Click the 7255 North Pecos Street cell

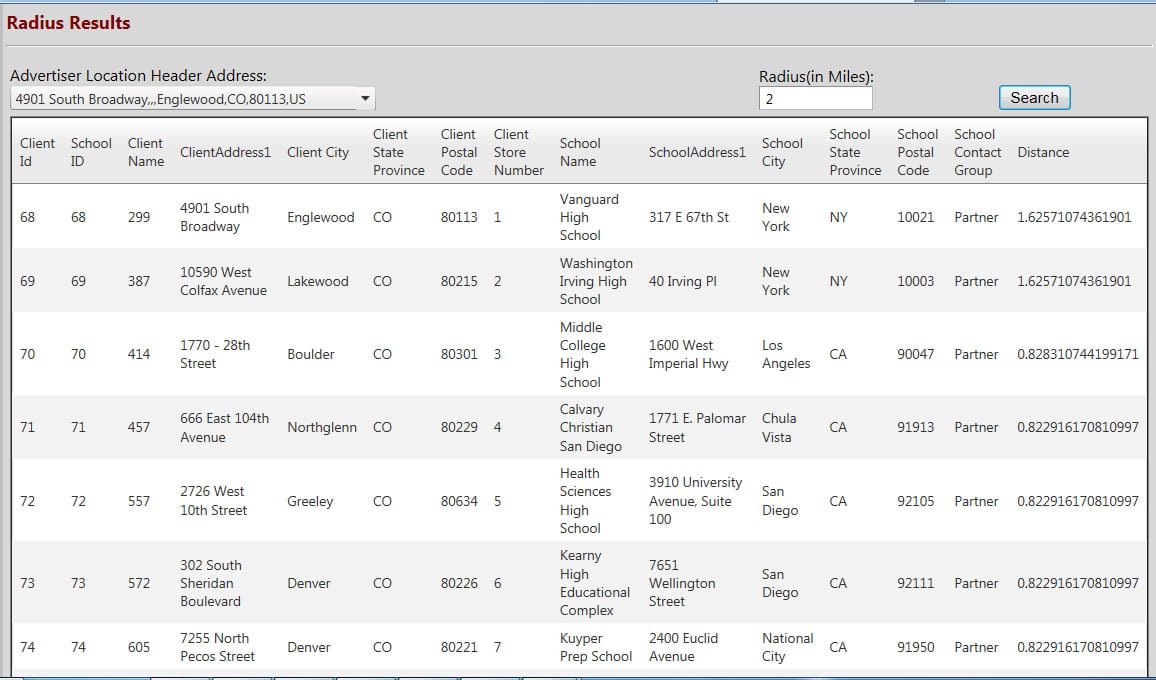(217, 647)
